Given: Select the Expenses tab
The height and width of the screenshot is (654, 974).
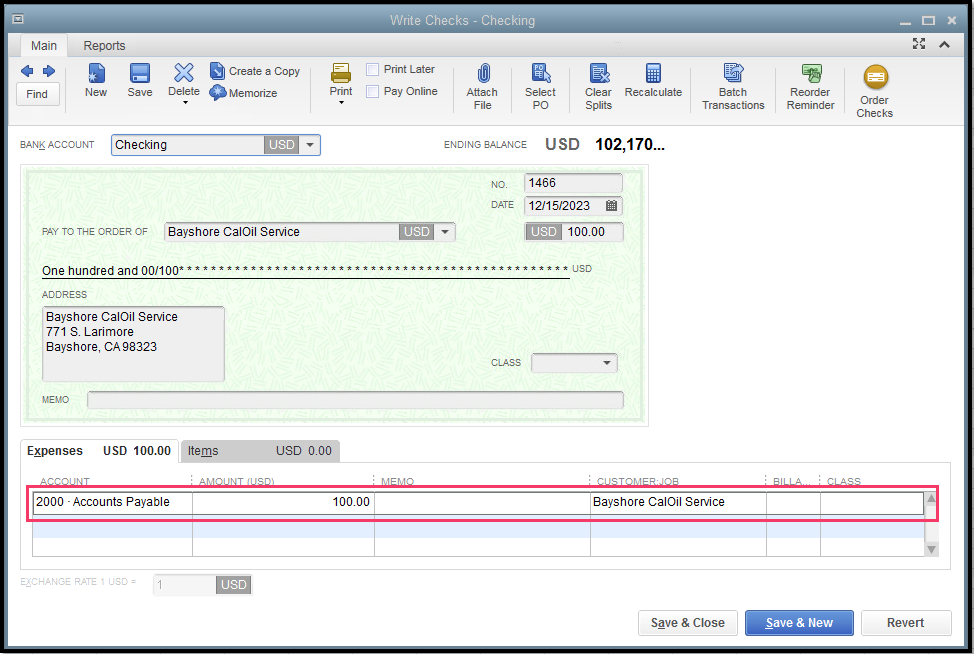Looking at the screenshot, I should (99, 451).
